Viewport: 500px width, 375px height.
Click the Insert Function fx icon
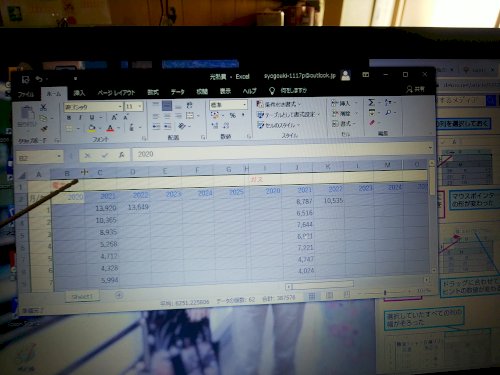[x=121, y=155]
